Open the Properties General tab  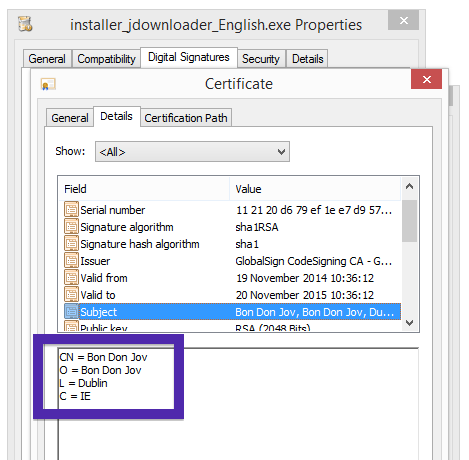(x=47, y=59)
